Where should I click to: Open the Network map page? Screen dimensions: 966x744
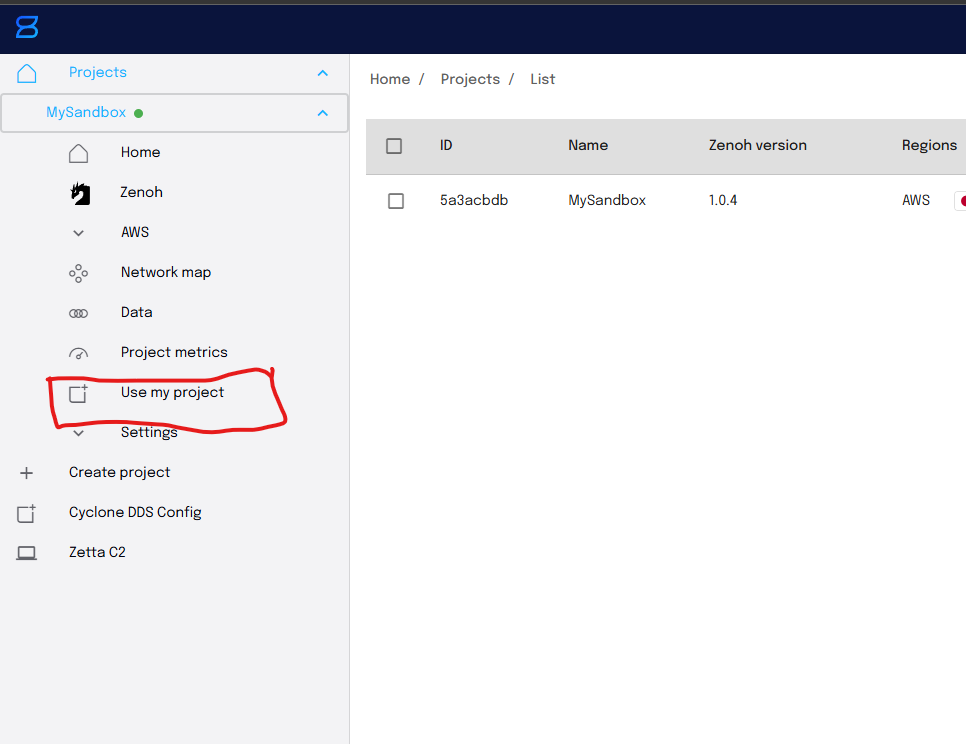166,272
